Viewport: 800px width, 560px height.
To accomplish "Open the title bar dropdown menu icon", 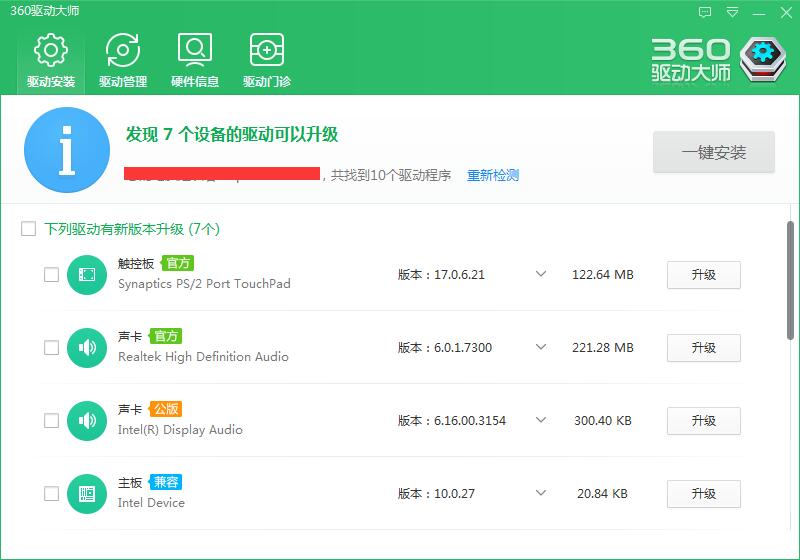I will (x=732, y=12).
